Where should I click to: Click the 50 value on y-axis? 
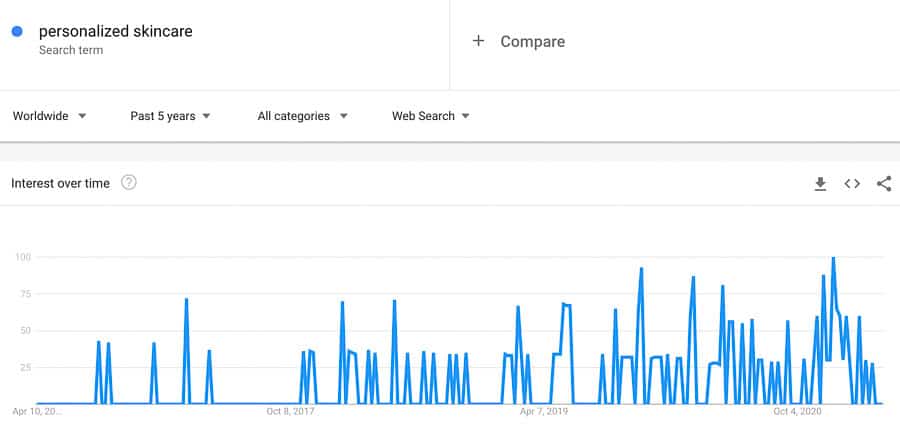coord(23,331)
